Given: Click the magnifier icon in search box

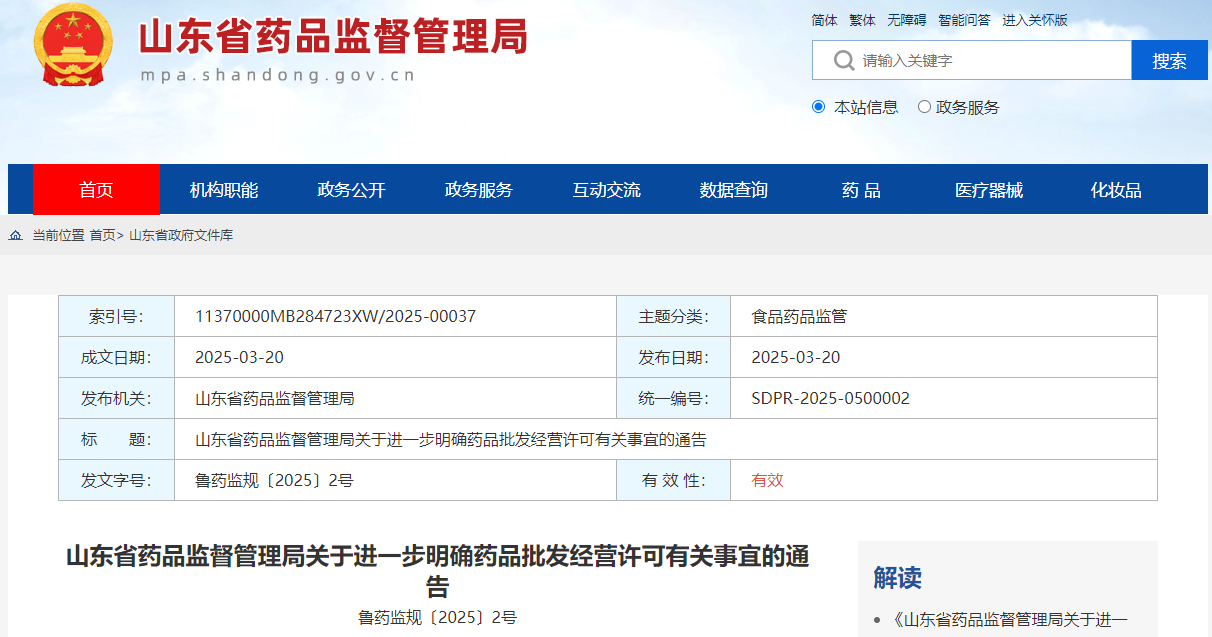Looking at the screenshot, I should pyautogui.click(x=844, y=61).
